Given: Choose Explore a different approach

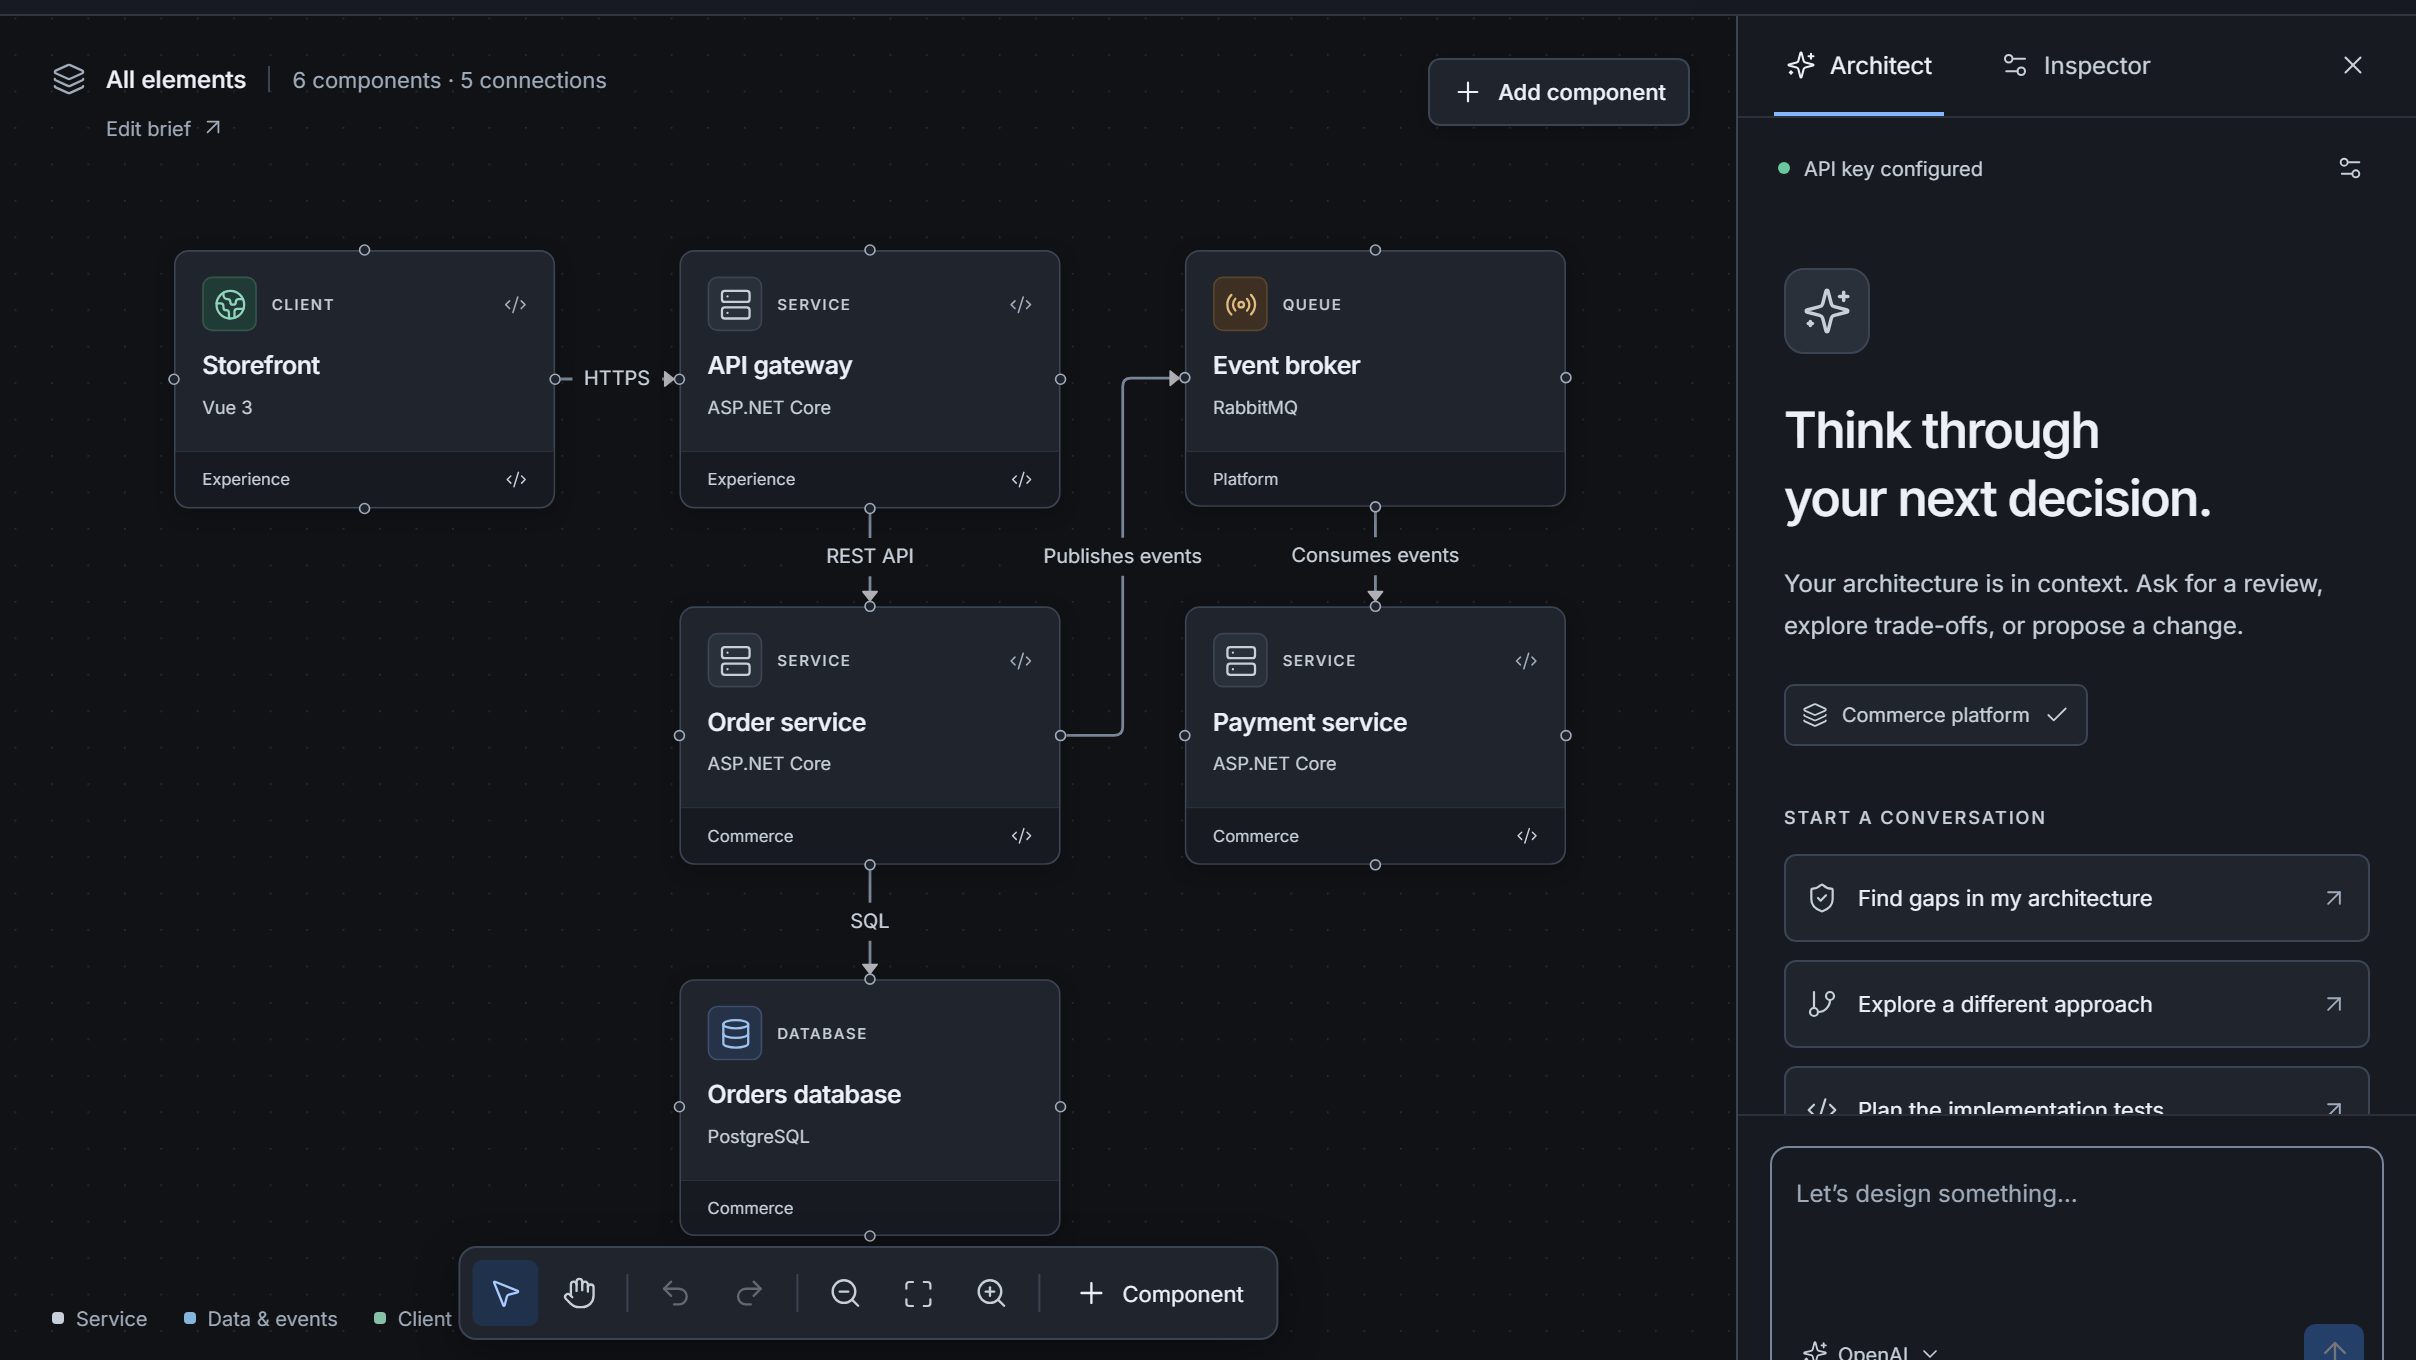Looking at the screenshot, I should click(2076, 1004).
